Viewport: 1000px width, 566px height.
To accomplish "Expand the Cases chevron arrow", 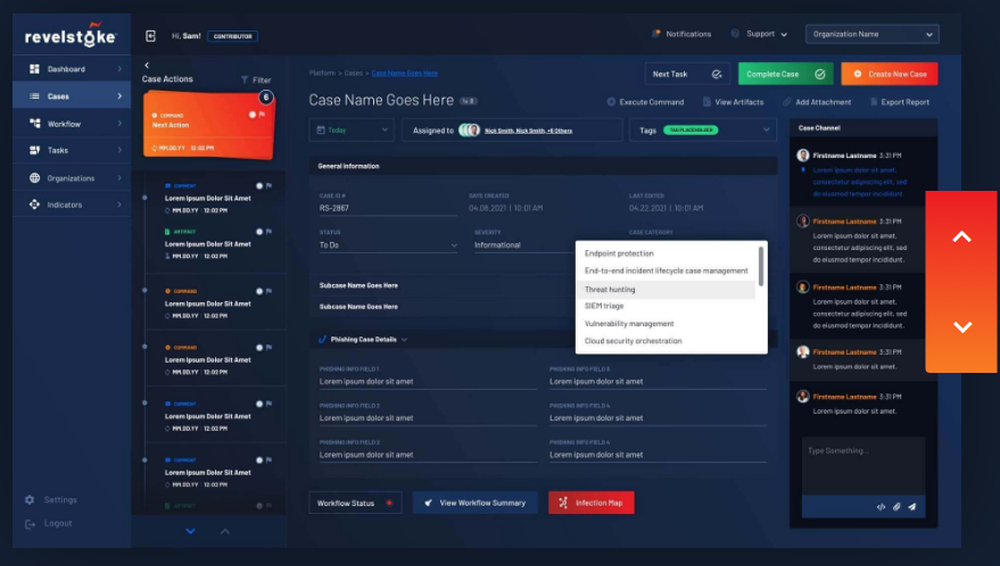I will click(x=119, y=96).
